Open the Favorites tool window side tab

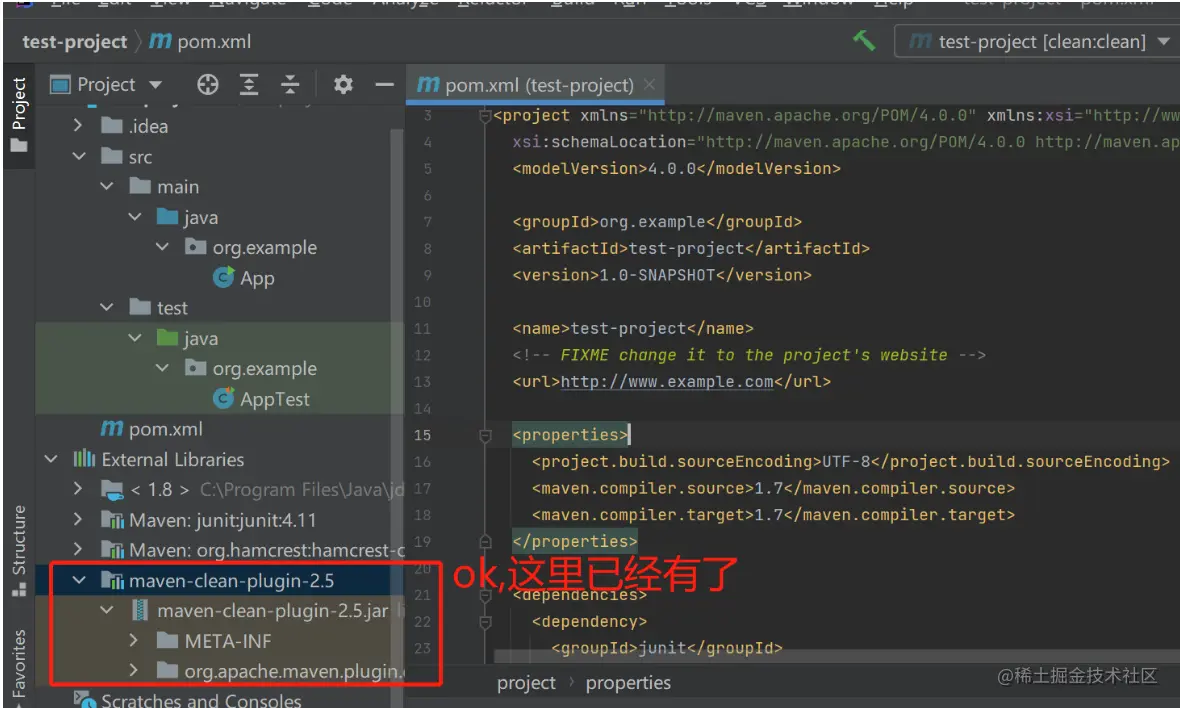[19, 666]
